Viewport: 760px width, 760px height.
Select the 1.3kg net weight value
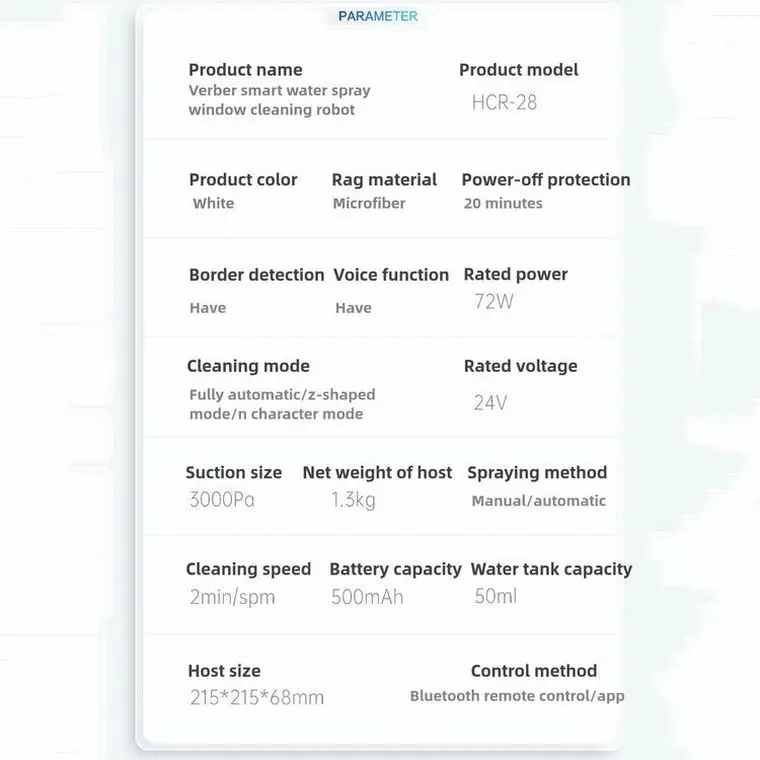tap(353, 500)
